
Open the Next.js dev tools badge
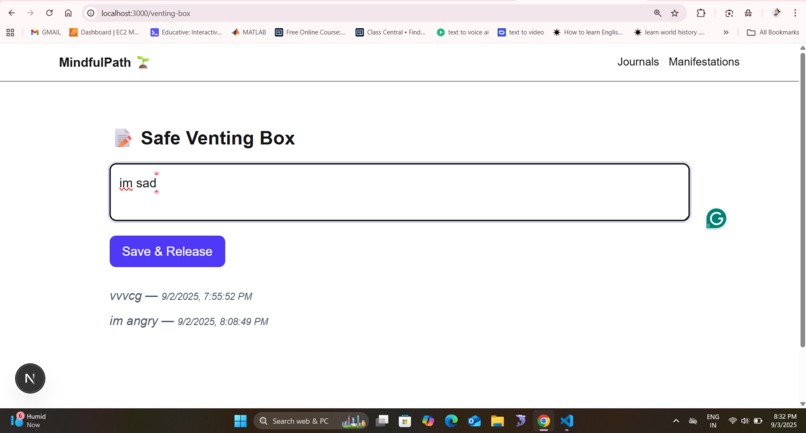tap(30, 378)
